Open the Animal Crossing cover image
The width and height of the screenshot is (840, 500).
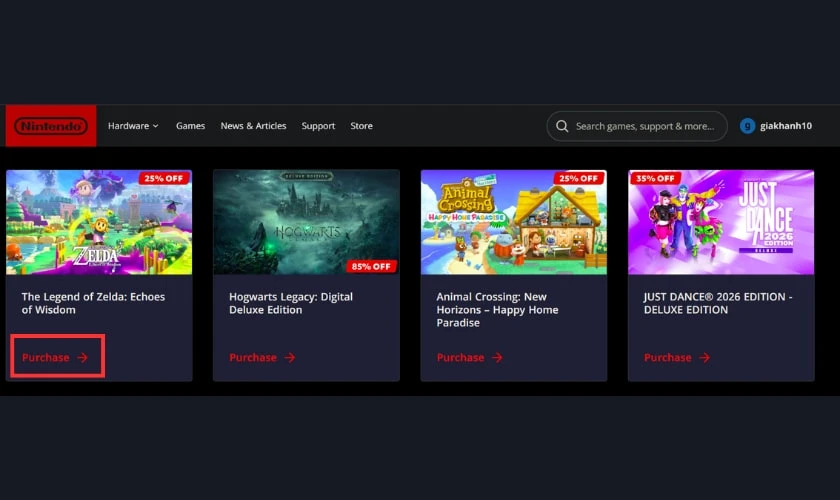[x=514, y=222]
